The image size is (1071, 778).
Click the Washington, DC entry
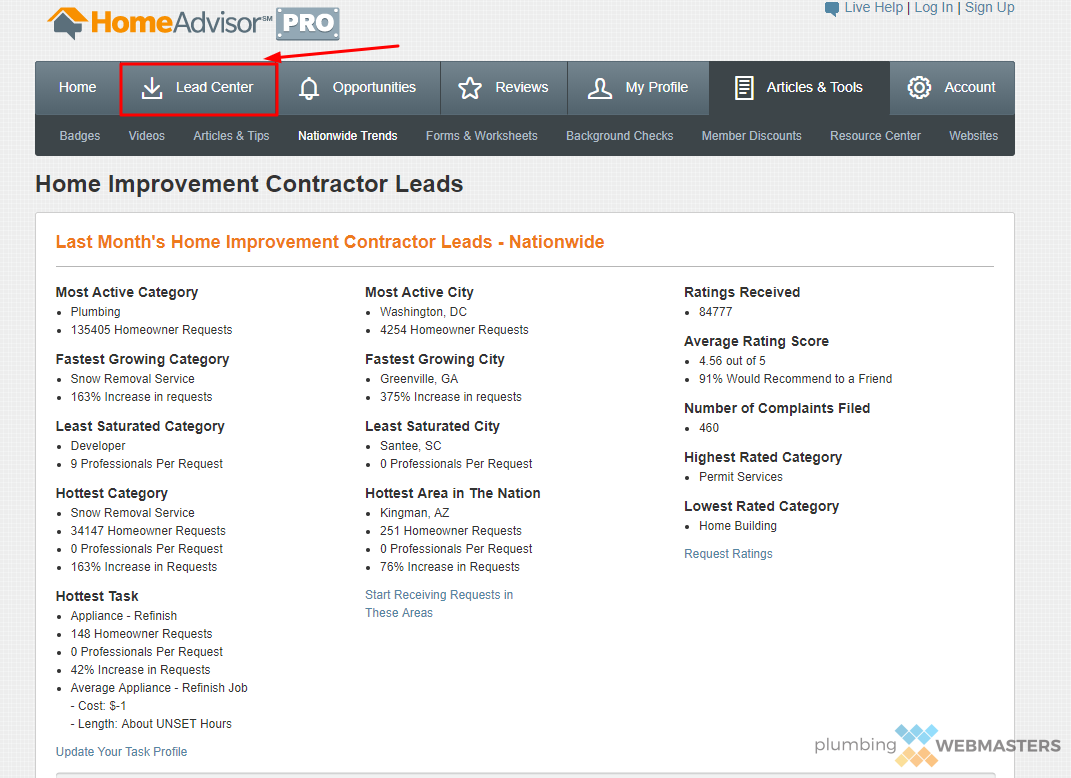tap(423, 311)
